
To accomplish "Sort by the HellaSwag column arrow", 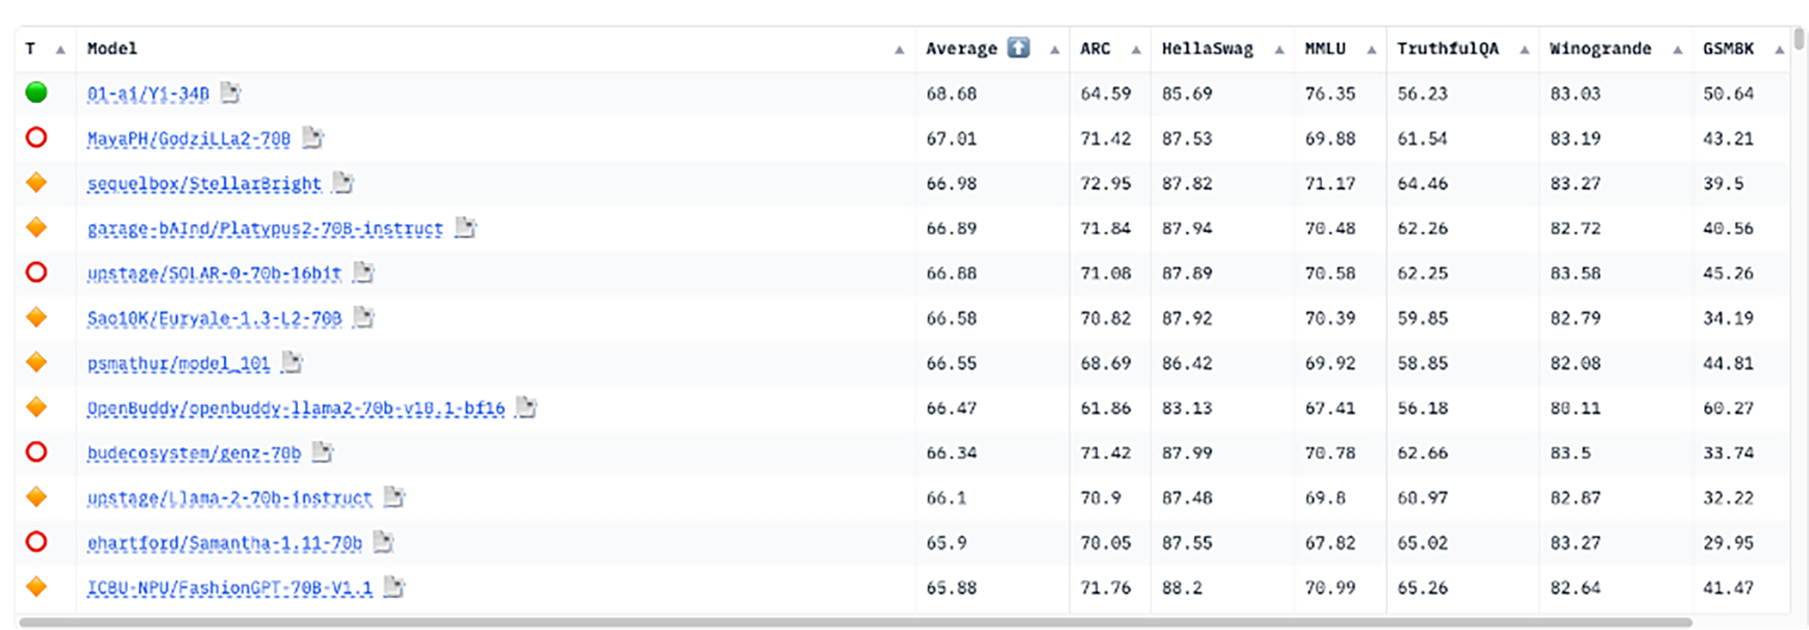I will pos(1279,49).
